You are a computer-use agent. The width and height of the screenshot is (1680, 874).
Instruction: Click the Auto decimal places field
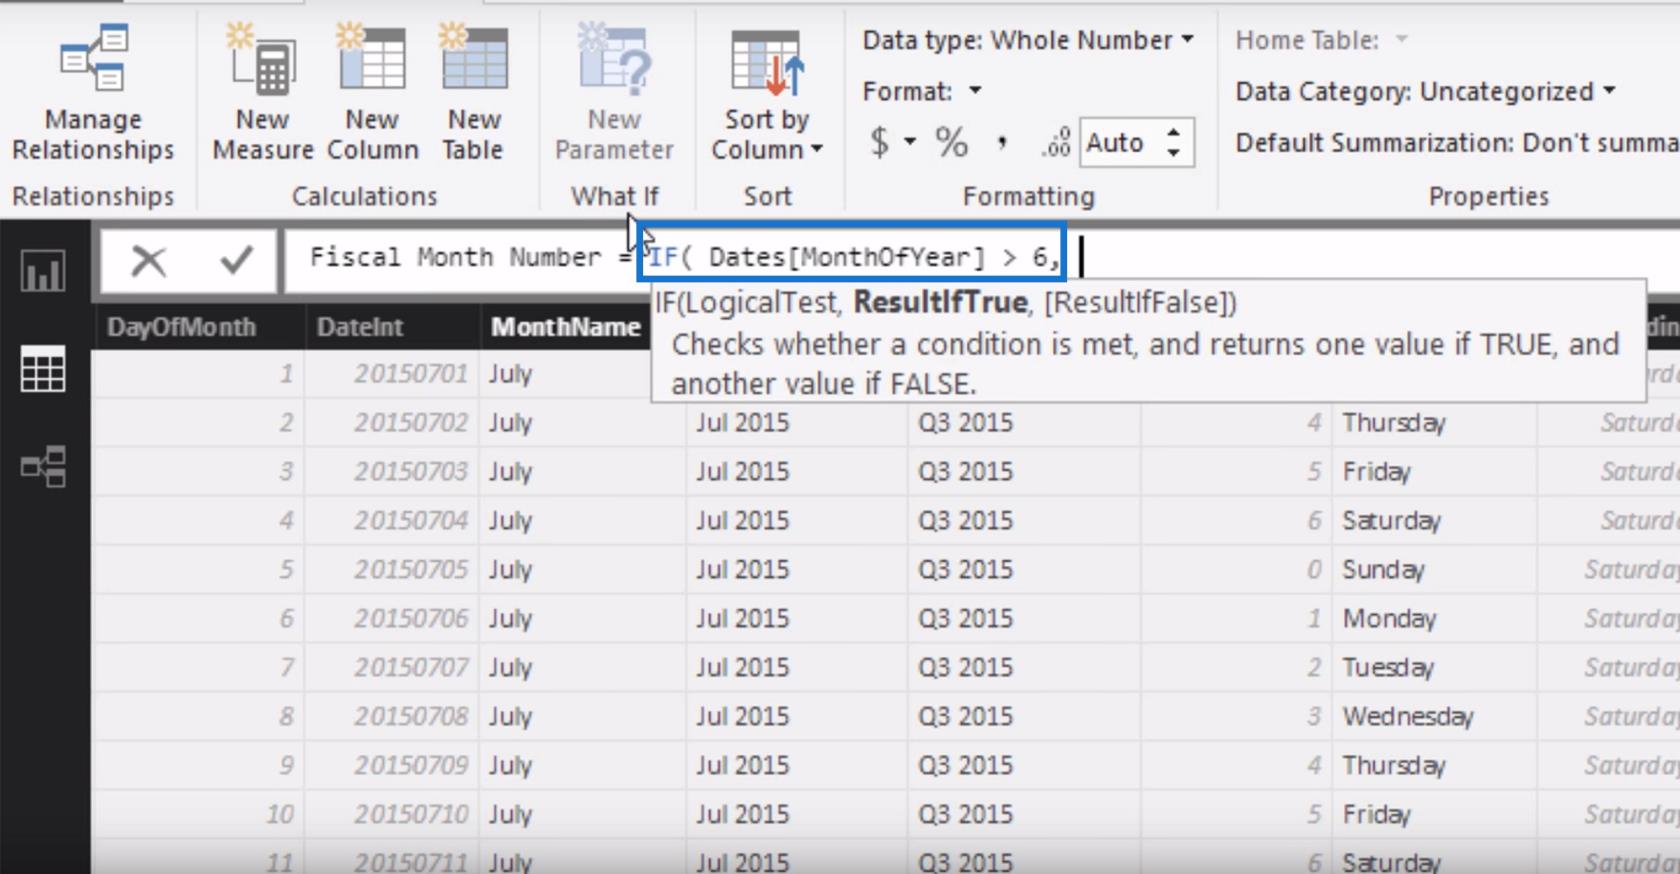click(1116, 142)
